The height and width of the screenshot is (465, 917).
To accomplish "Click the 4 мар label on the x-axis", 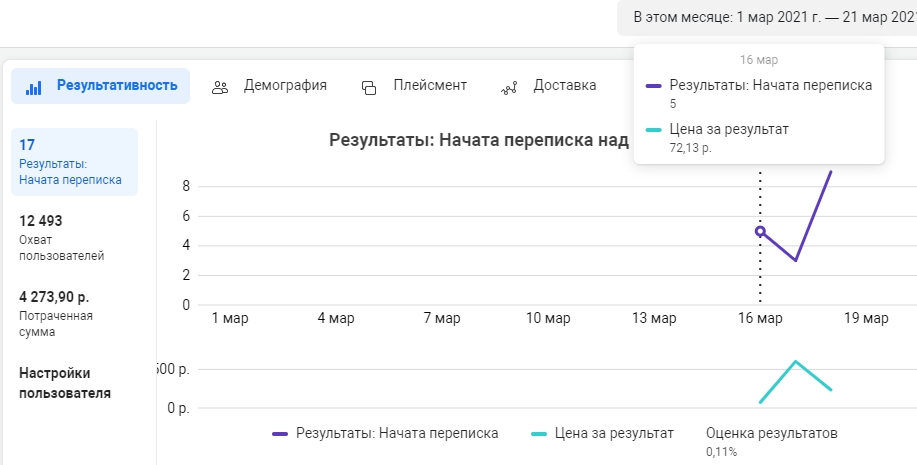I will pyautogui.click(x=336, y=318).
